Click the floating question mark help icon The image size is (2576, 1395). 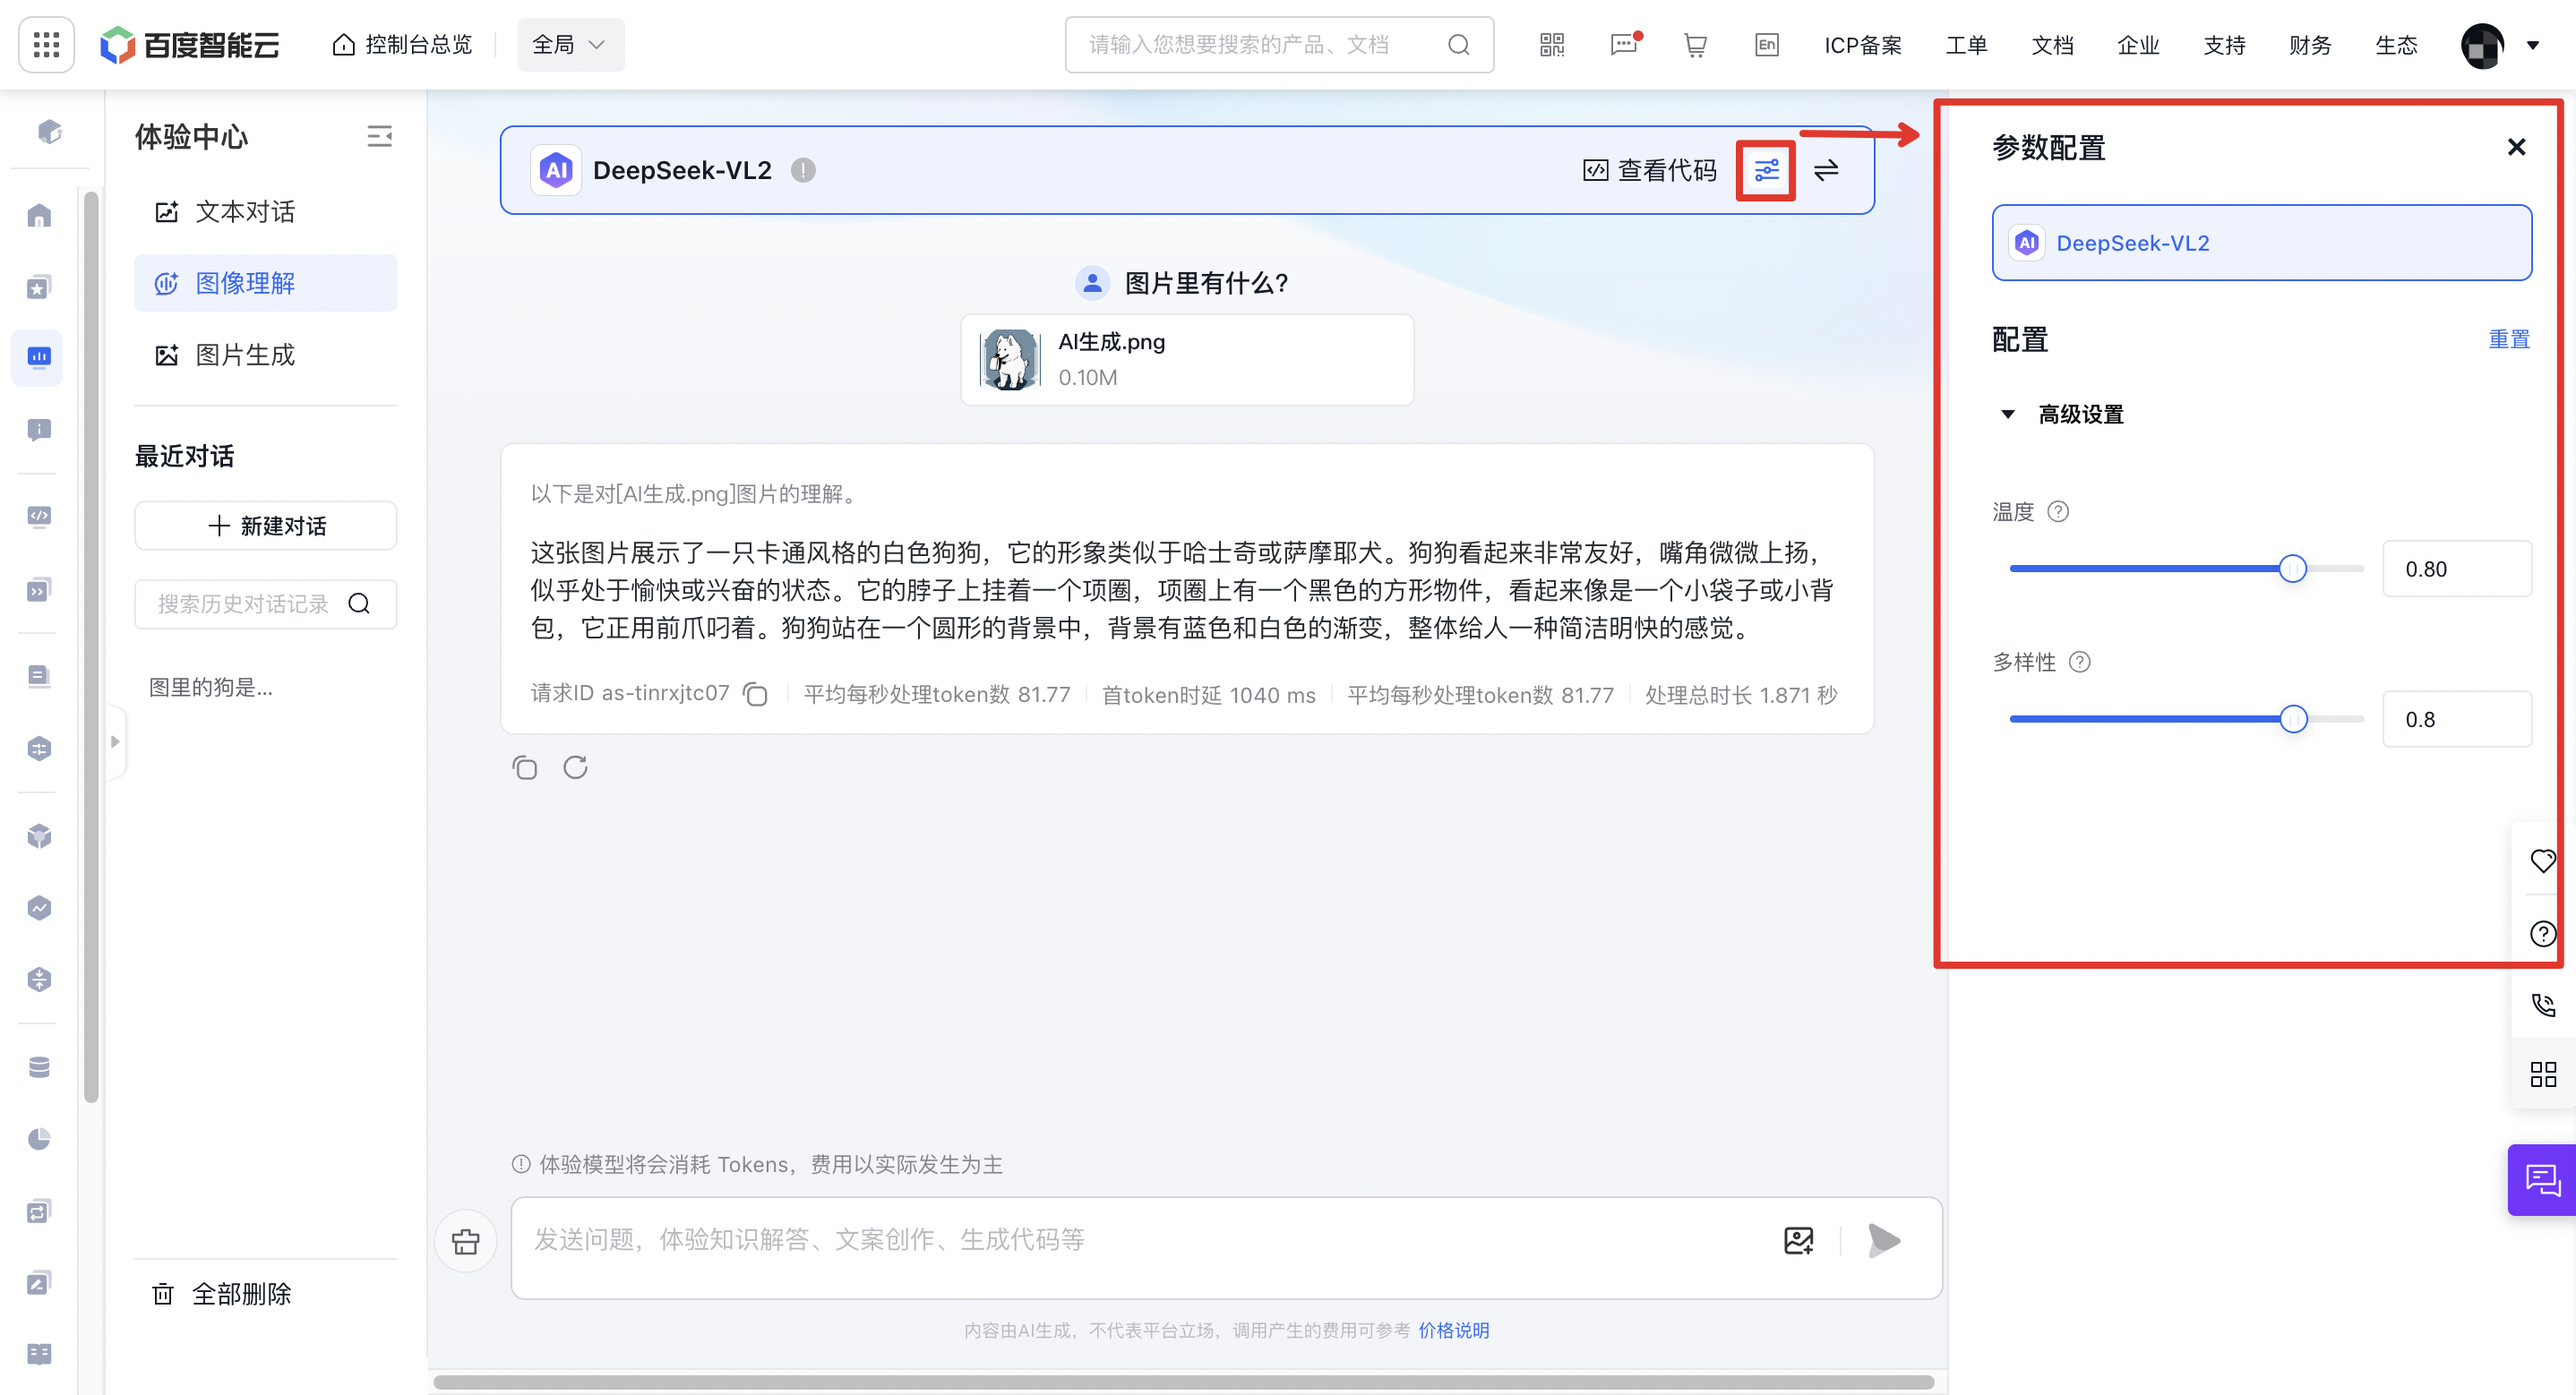click(x=2543, y=933)
